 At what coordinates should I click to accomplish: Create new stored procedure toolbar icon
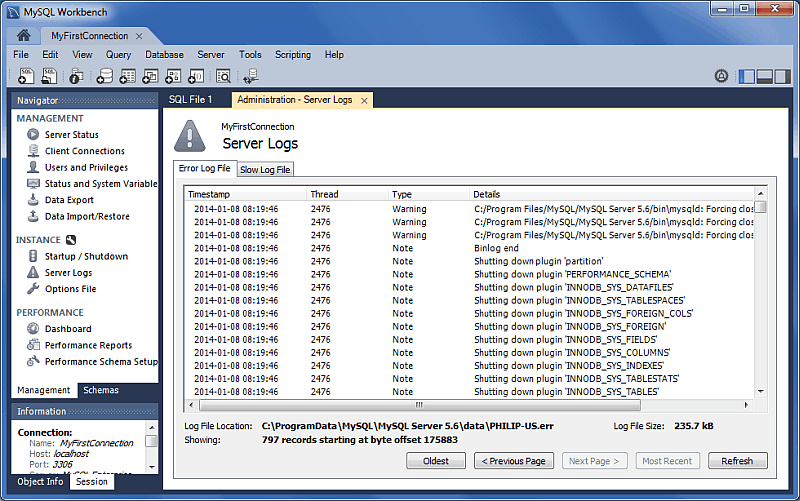(173, 76)
